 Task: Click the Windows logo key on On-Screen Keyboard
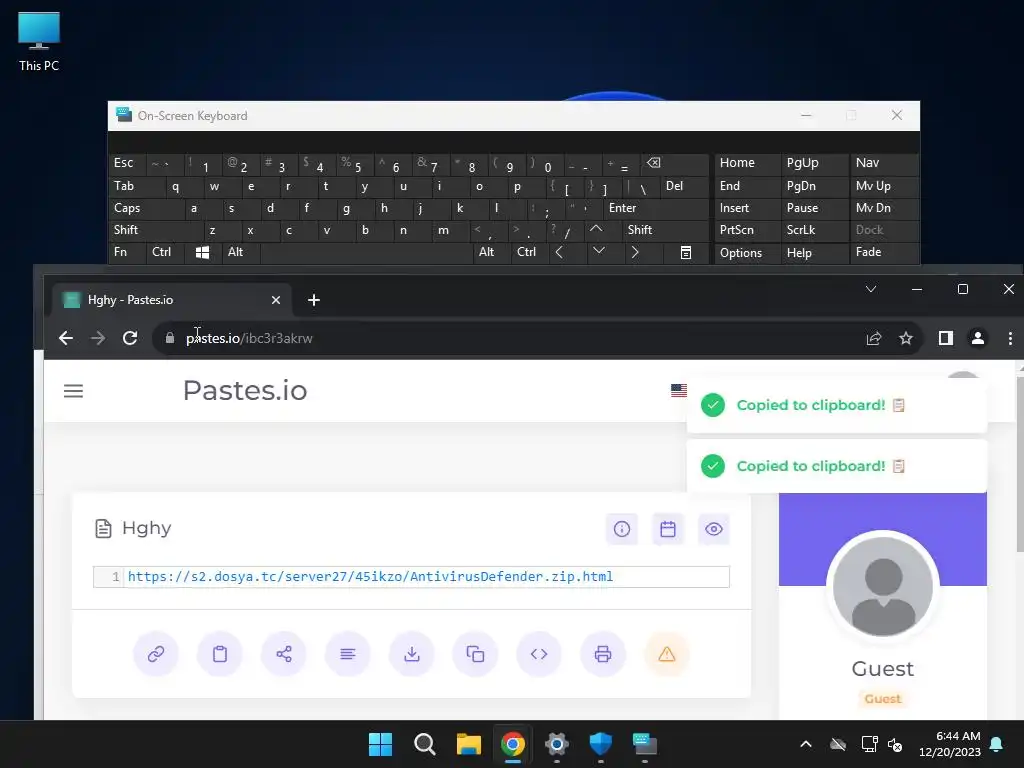pos(202,252)
